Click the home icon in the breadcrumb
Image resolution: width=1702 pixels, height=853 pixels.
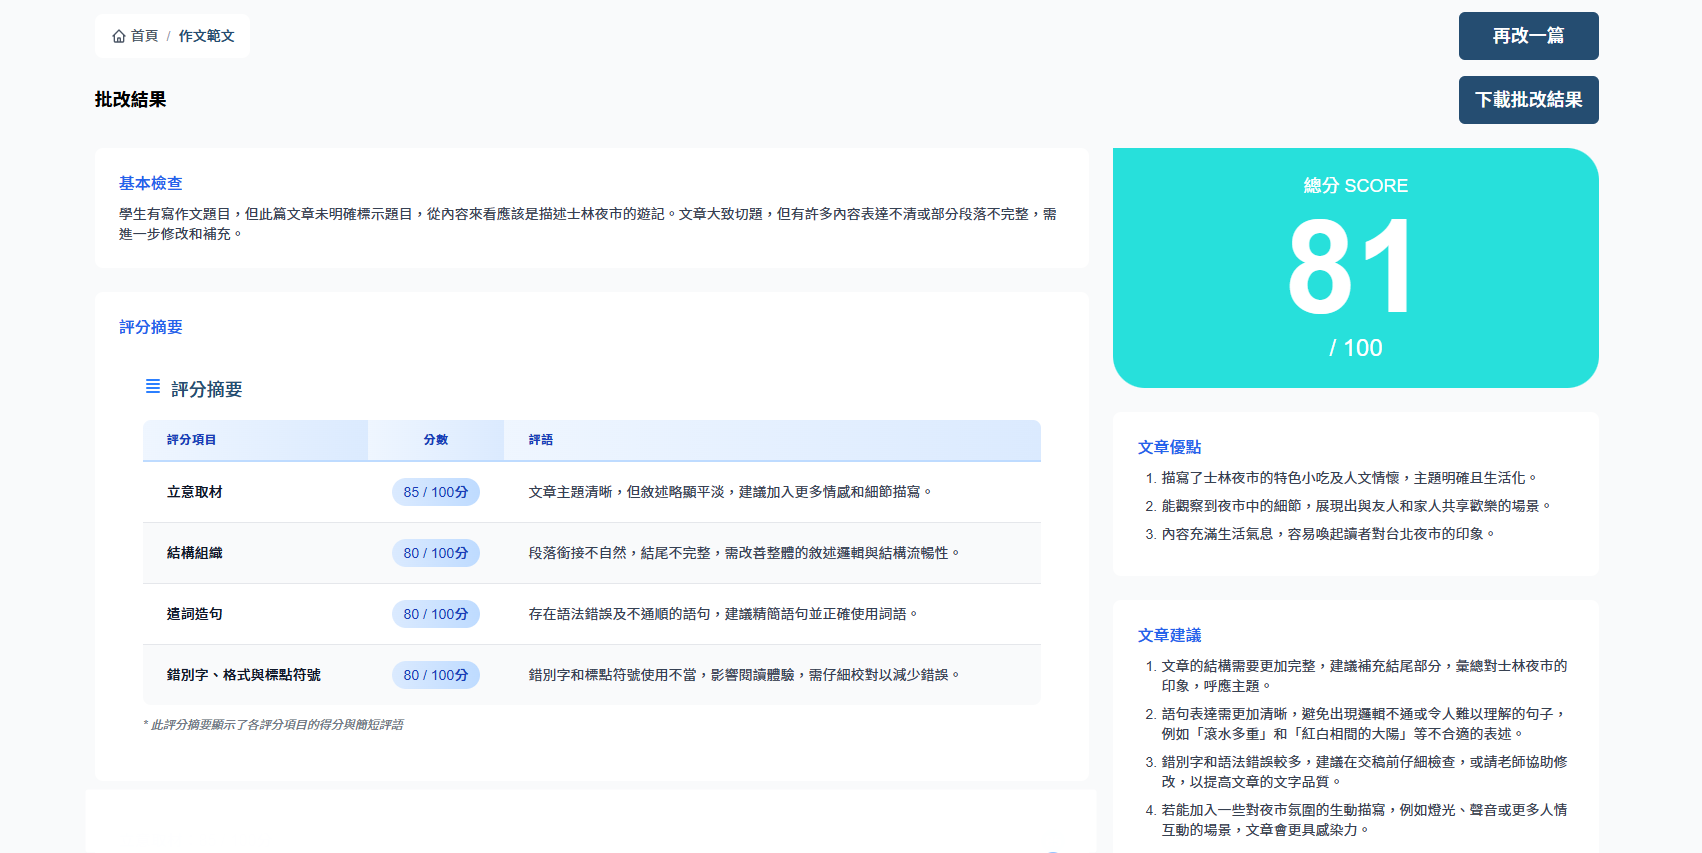(119, 36)
